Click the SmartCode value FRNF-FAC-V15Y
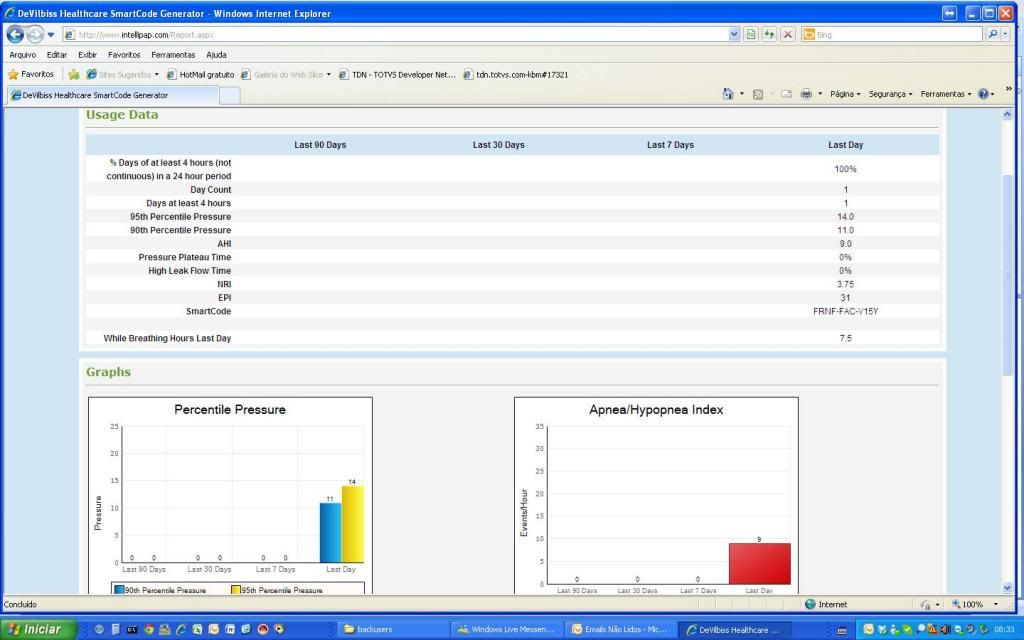Viewport: 1024px width, 640px height. (x=845, y=312)
